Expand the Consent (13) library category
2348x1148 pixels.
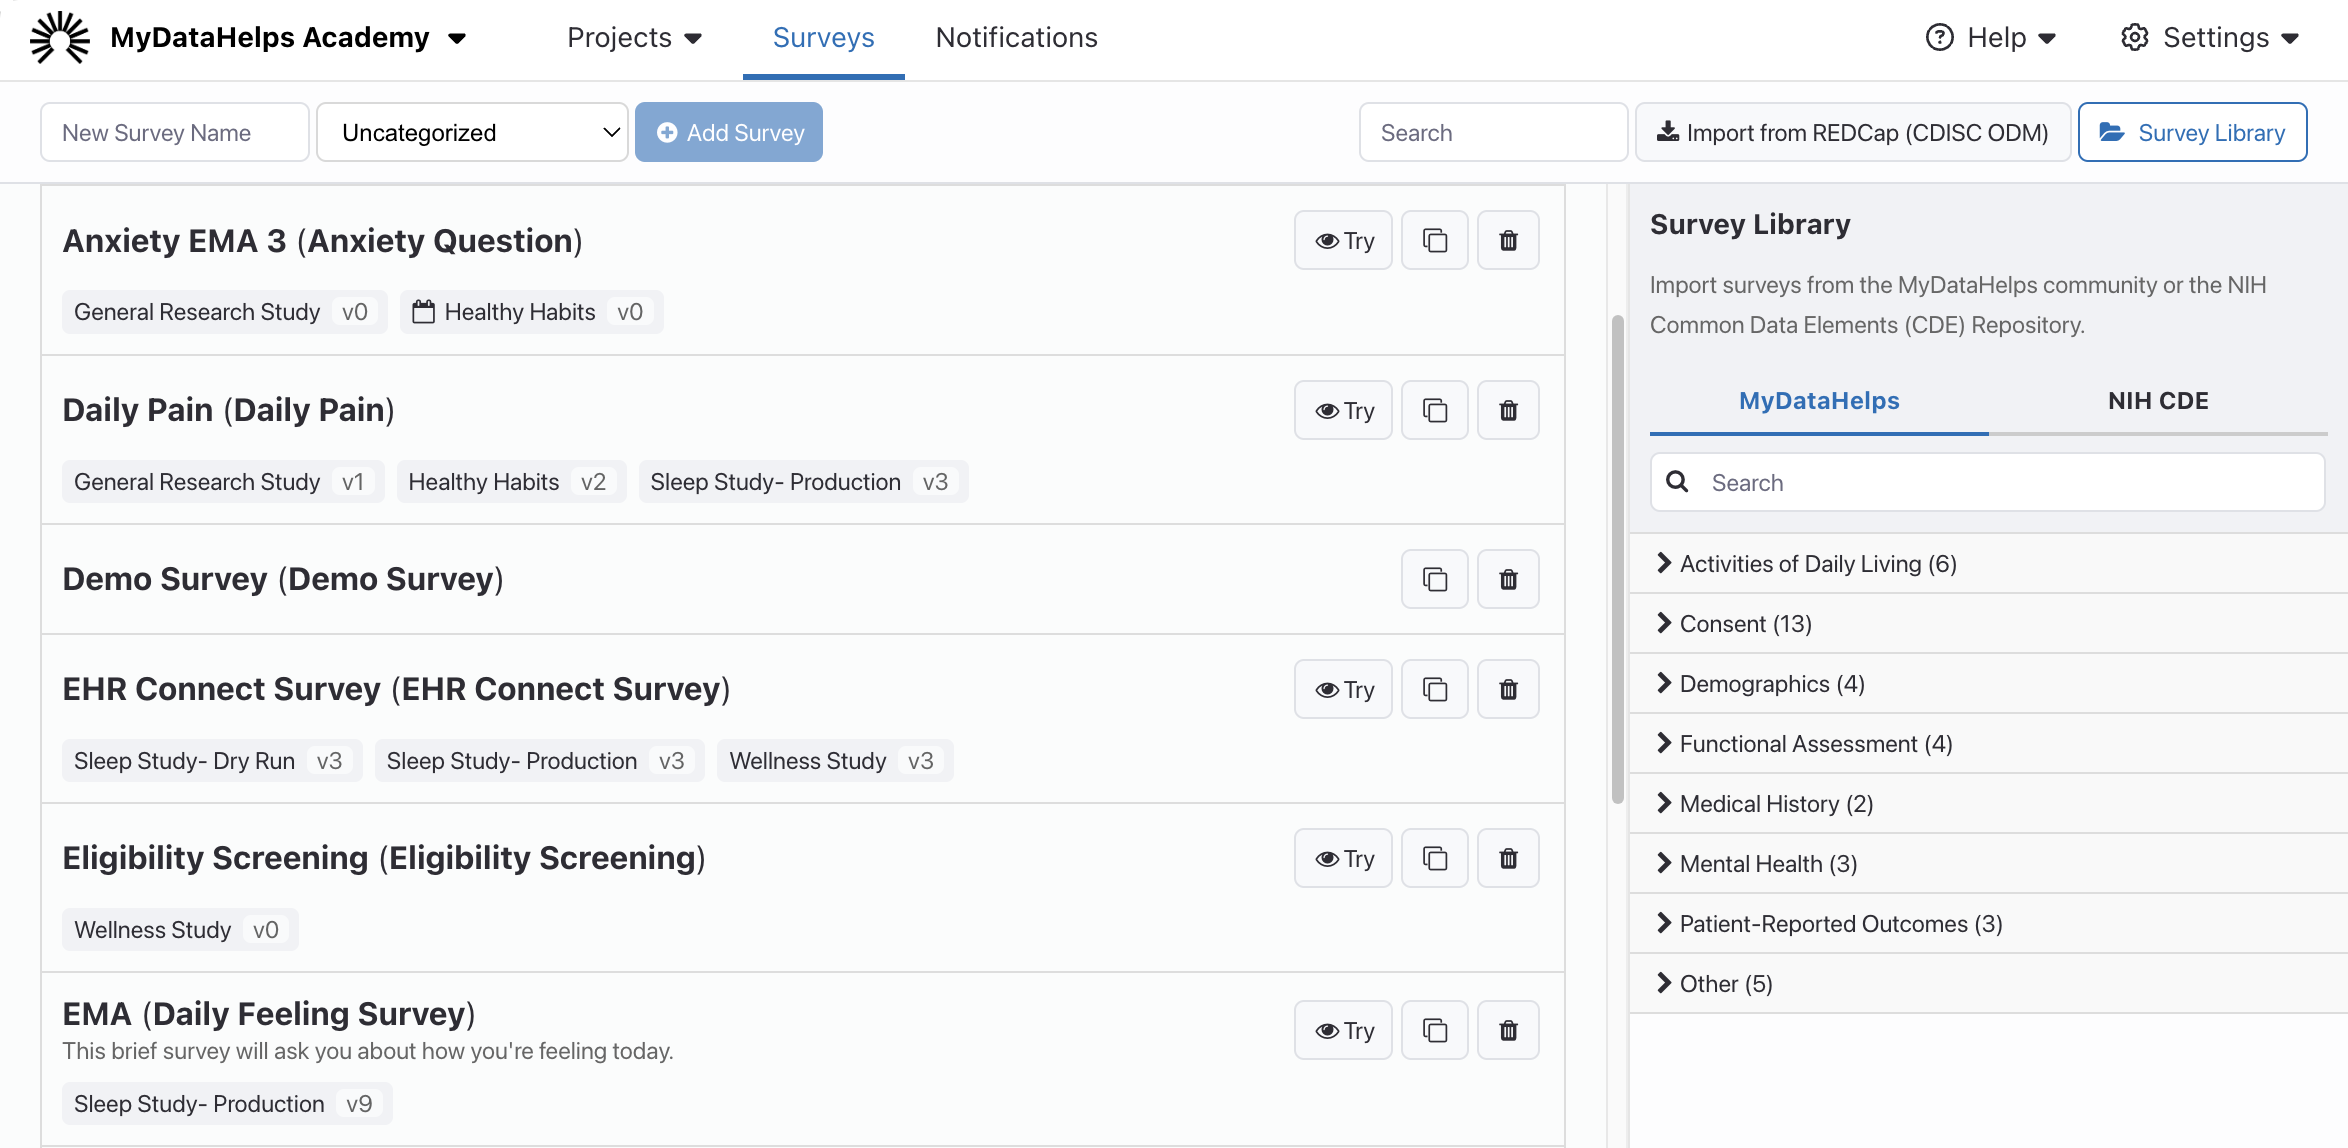(x=1744, y=623)
